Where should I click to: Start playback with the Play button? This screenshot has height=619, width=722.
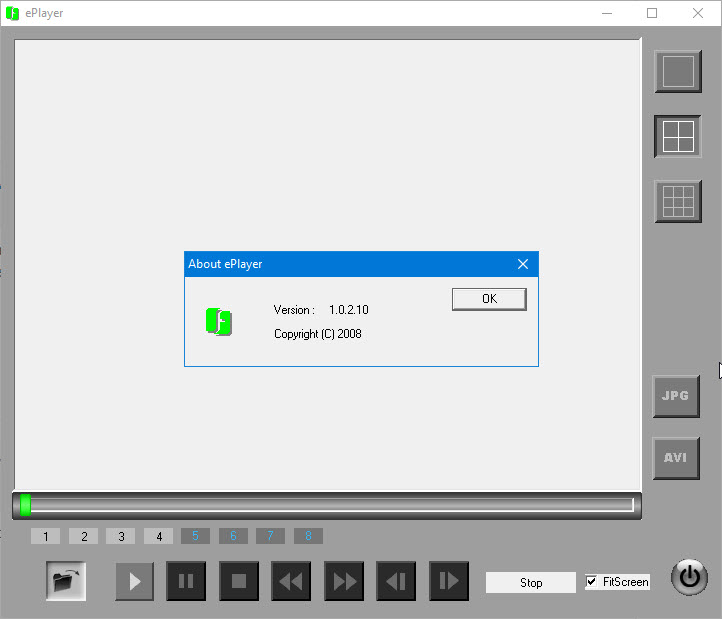point(135,581)
